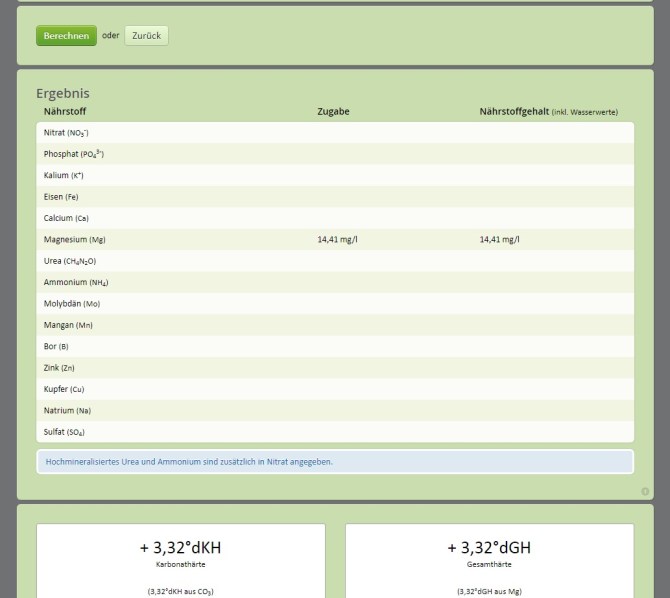The image size is (670, 598).
Task: Click the Zugabe column header
Action: 333,111
